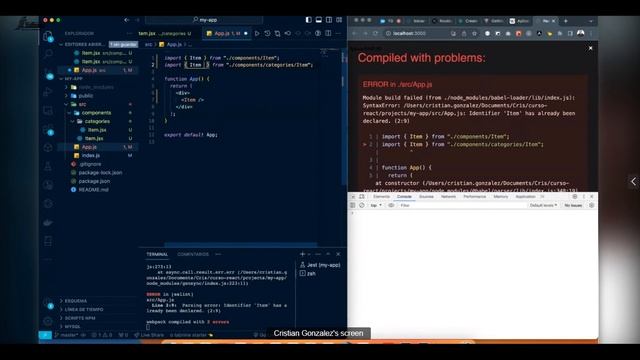Click the customize layout icon in title bar
This screenshot has width=640, height=360.
[x=339, y=20]
